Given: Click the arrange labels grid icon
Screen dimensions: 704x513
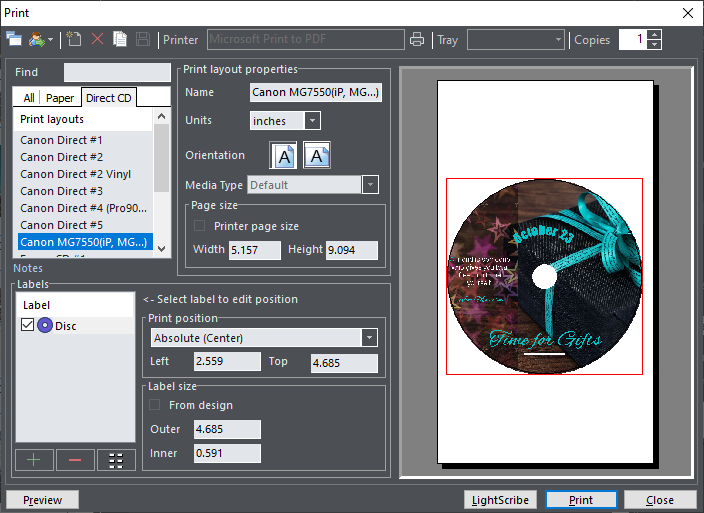Looking at the screenshot, I should coord(116,459).
